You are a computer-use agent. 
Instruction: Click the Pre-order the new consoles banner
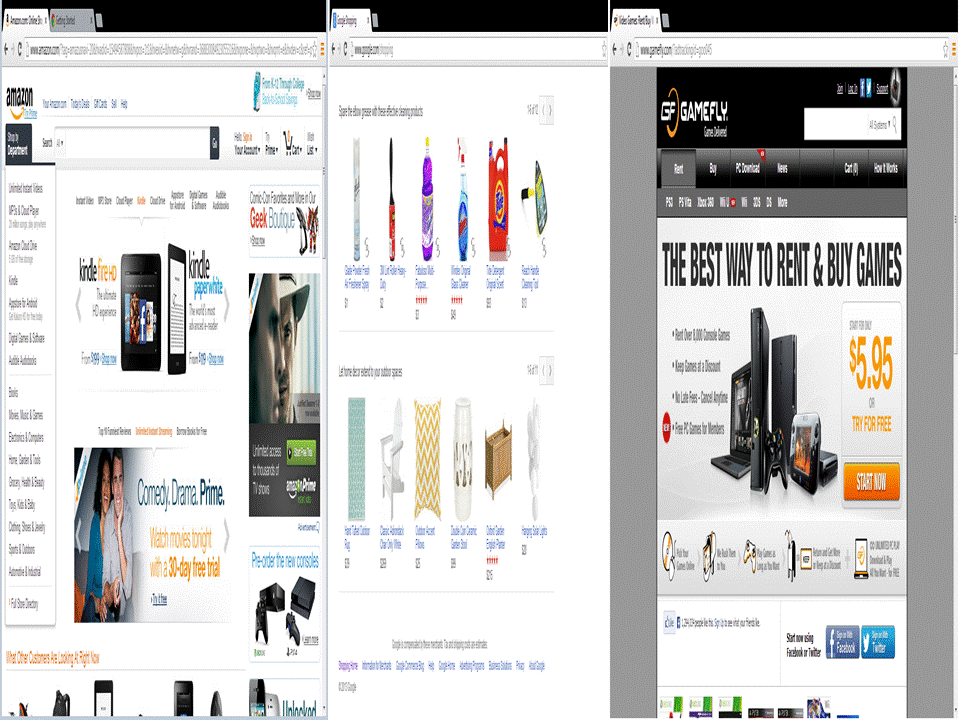285,603
